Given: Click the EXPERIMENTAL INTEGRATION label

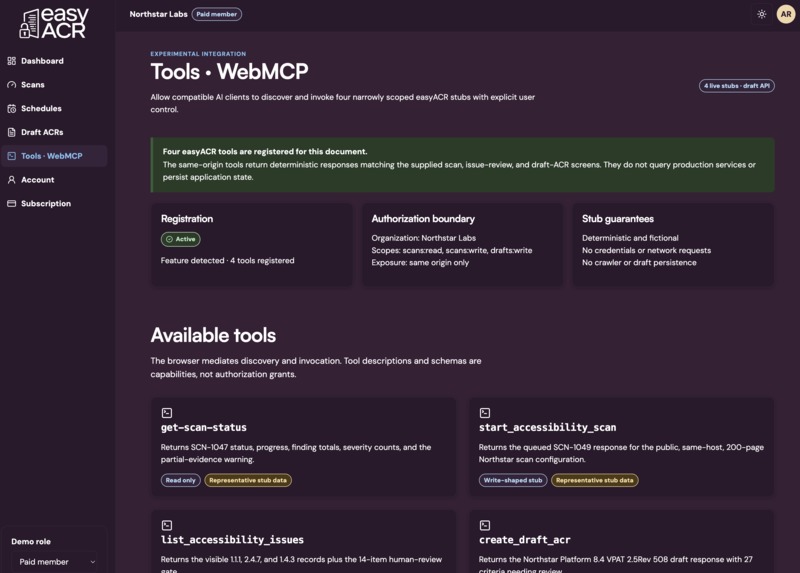Looking at the screenshot, I should pos(198,54).
